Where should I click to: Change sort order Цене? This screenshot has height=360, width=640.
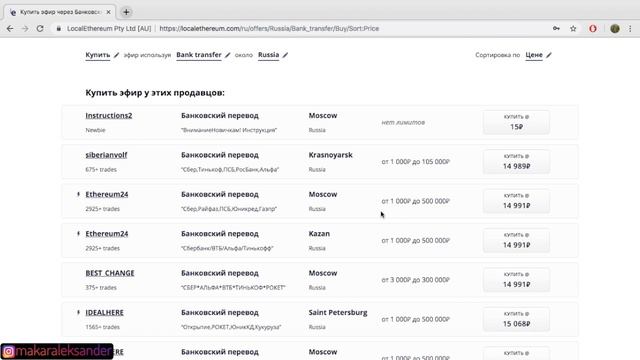pyautogui.click(x=534, y=55)
